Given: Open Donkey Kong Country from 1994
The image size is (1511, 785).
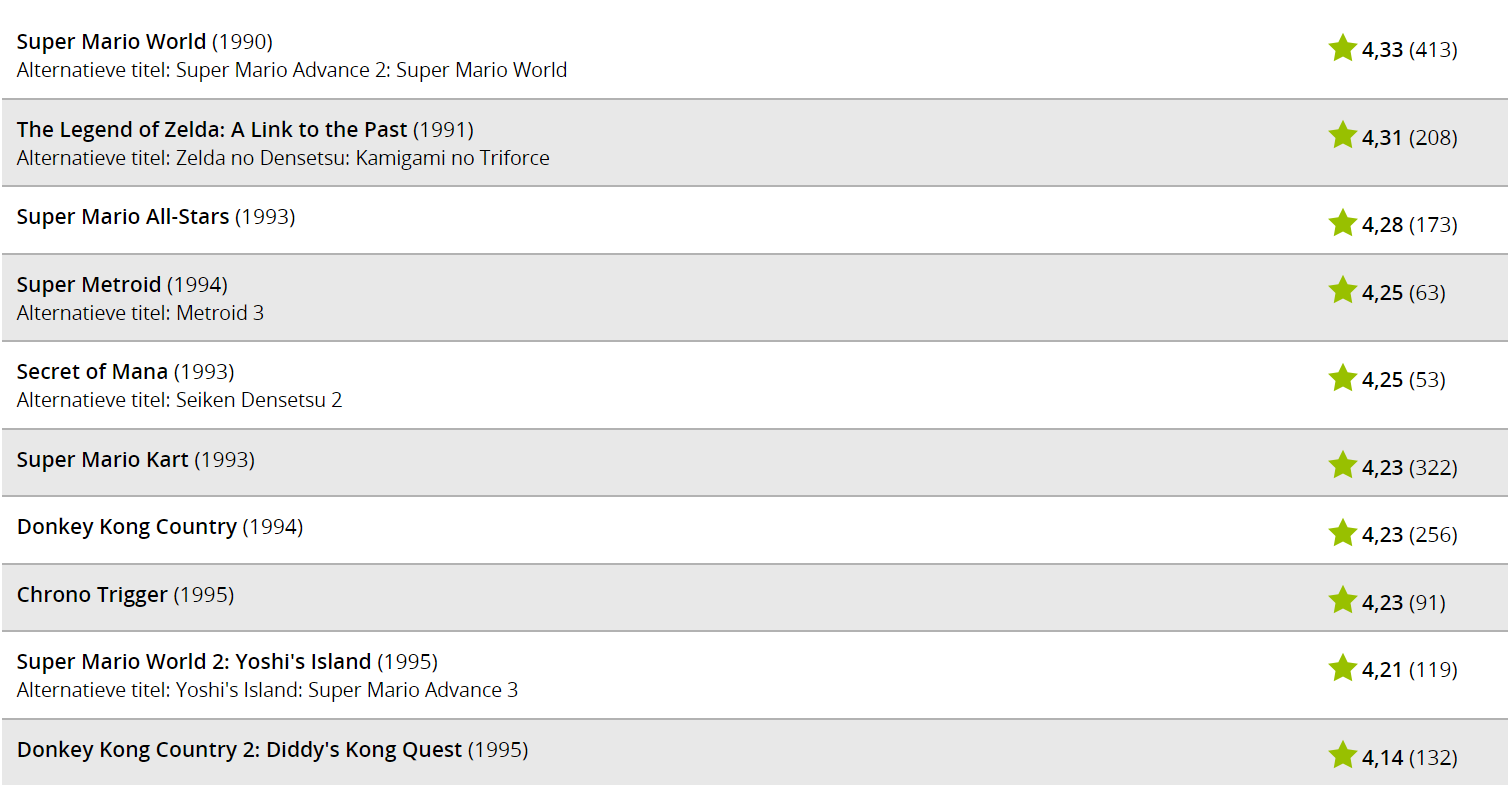Looking at the screenshot, I should pos(127,527).
